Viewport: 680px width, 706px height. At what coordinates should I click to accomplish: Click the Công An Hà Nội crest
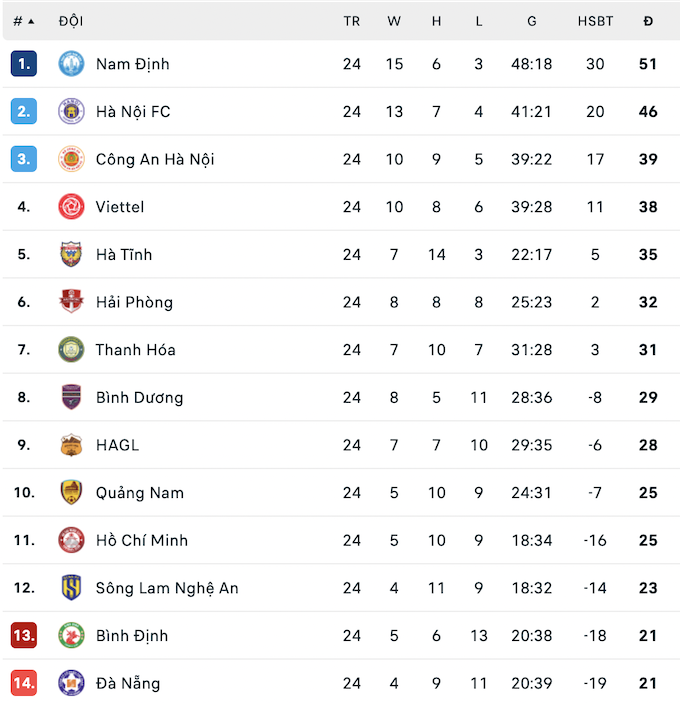pos(72,159)
